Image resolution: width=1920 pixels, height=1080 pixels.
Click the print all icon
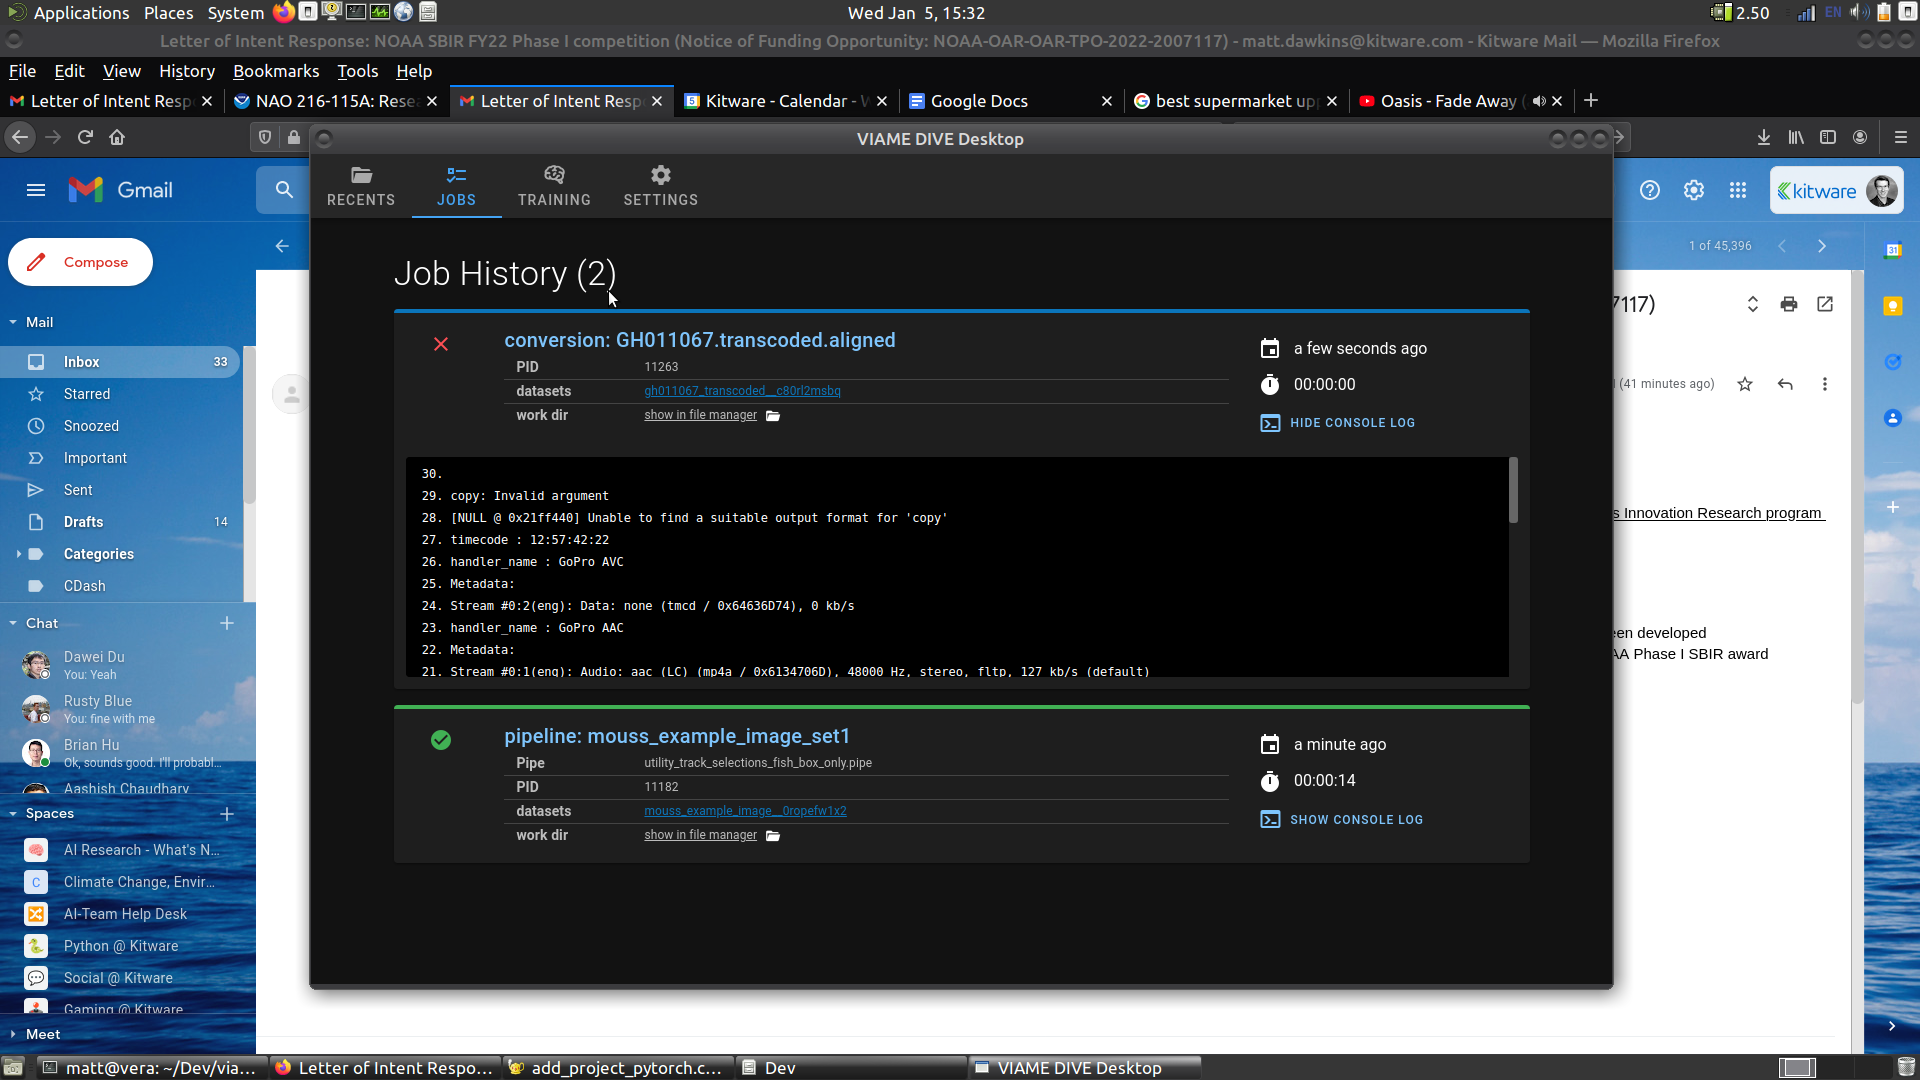tap(1789, 304)
